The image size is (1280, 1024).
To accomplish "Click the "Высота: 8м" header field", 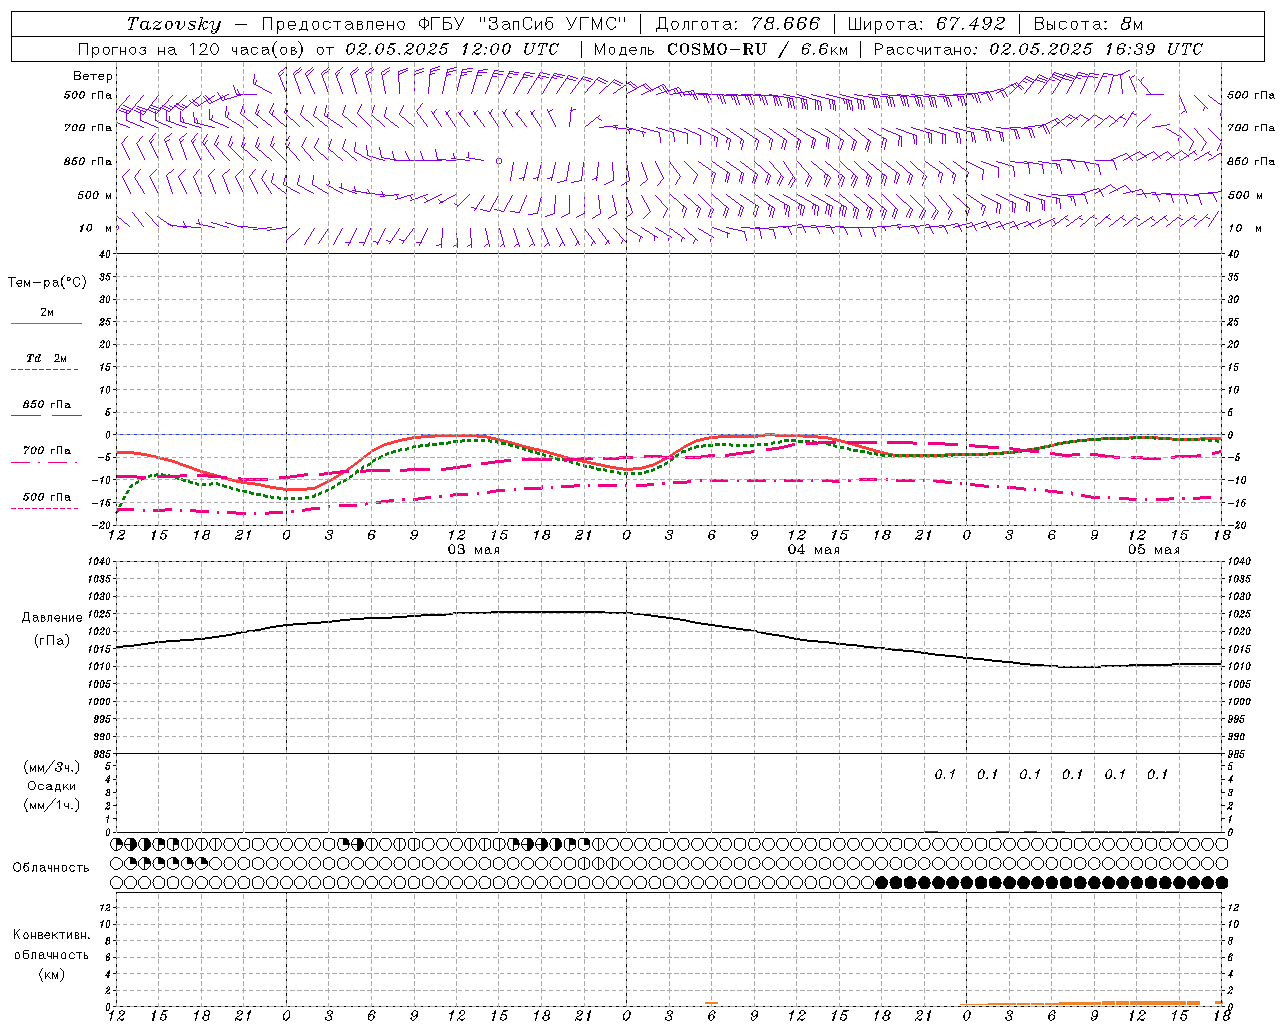I will point(1088,24).
